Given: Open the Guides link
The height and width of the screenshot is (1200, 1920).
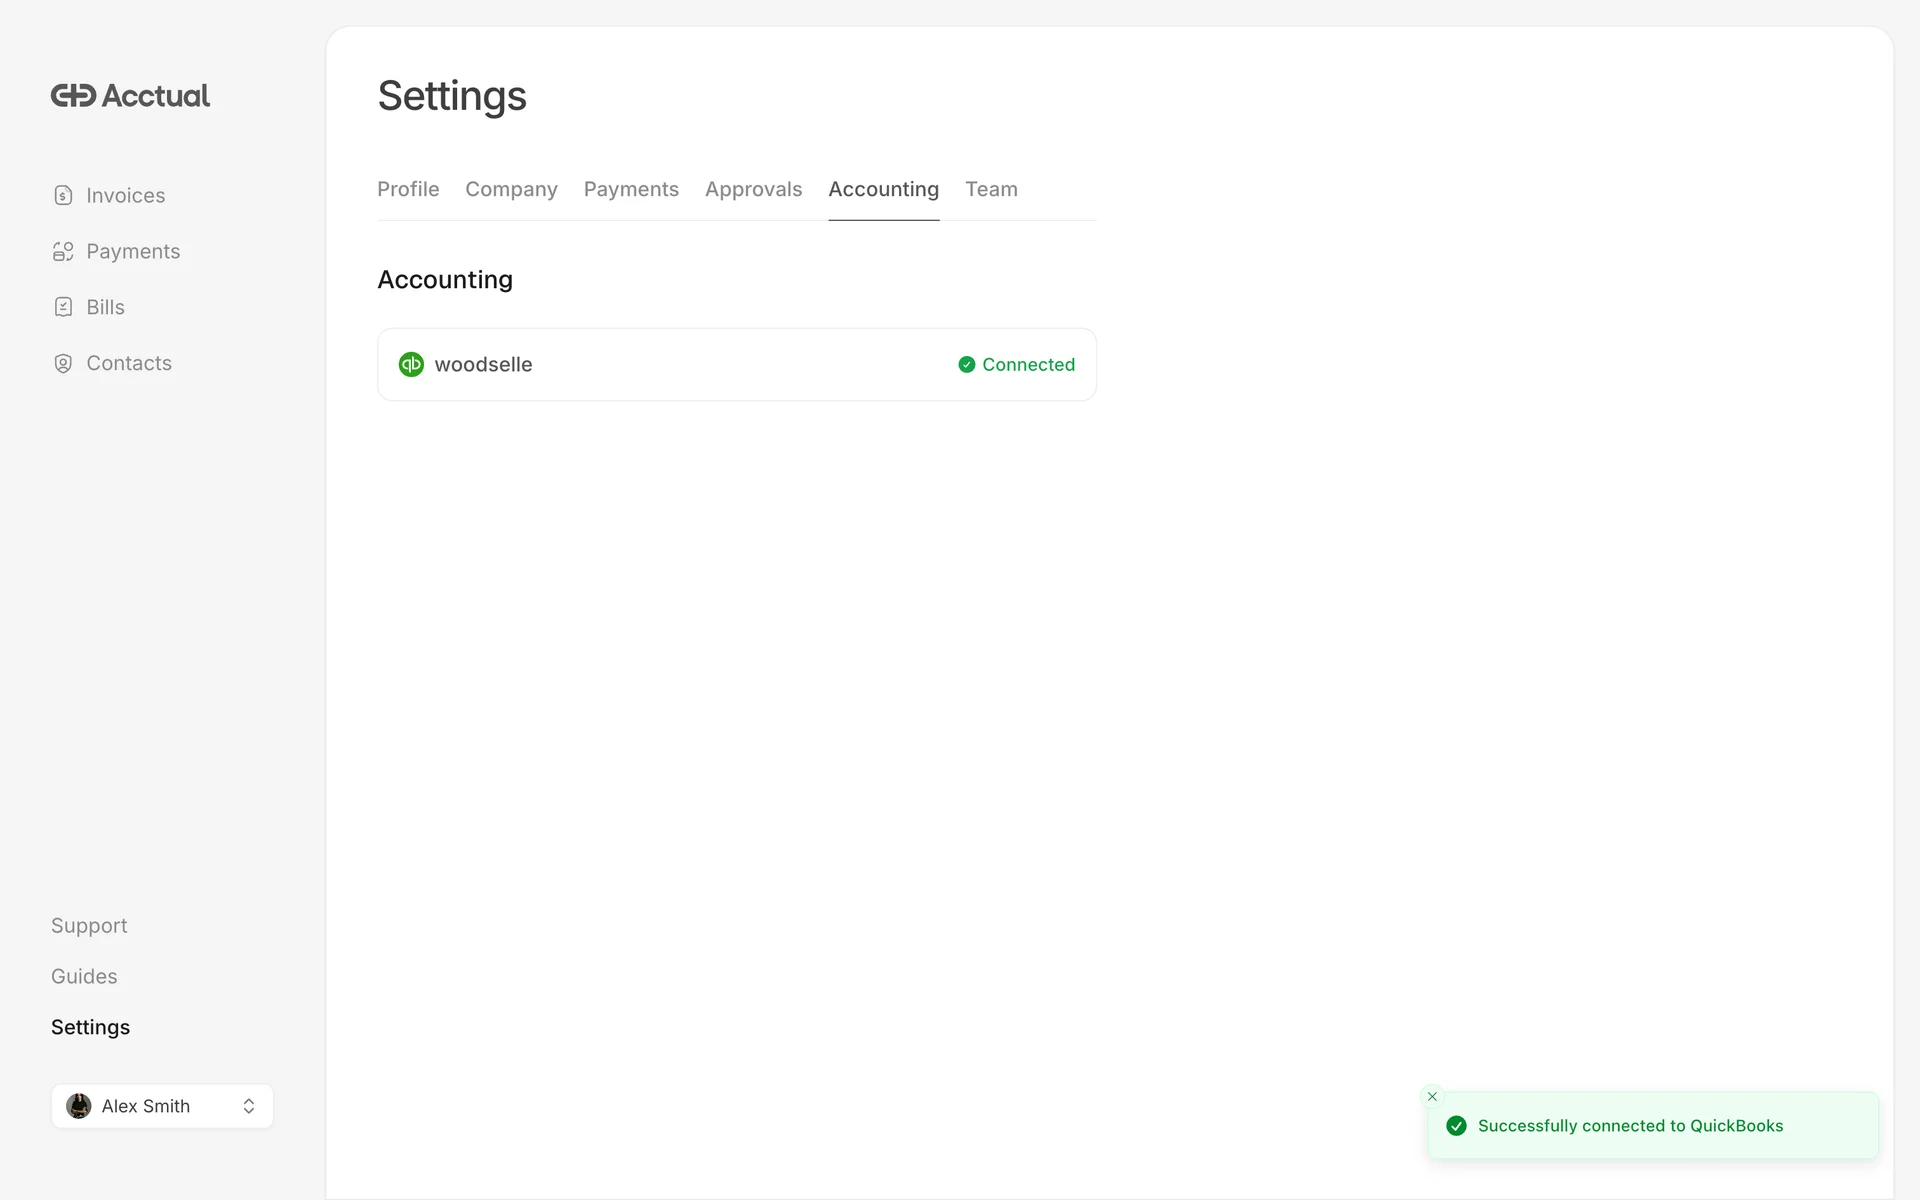Looking at the screenshot, I should point(84,977).
